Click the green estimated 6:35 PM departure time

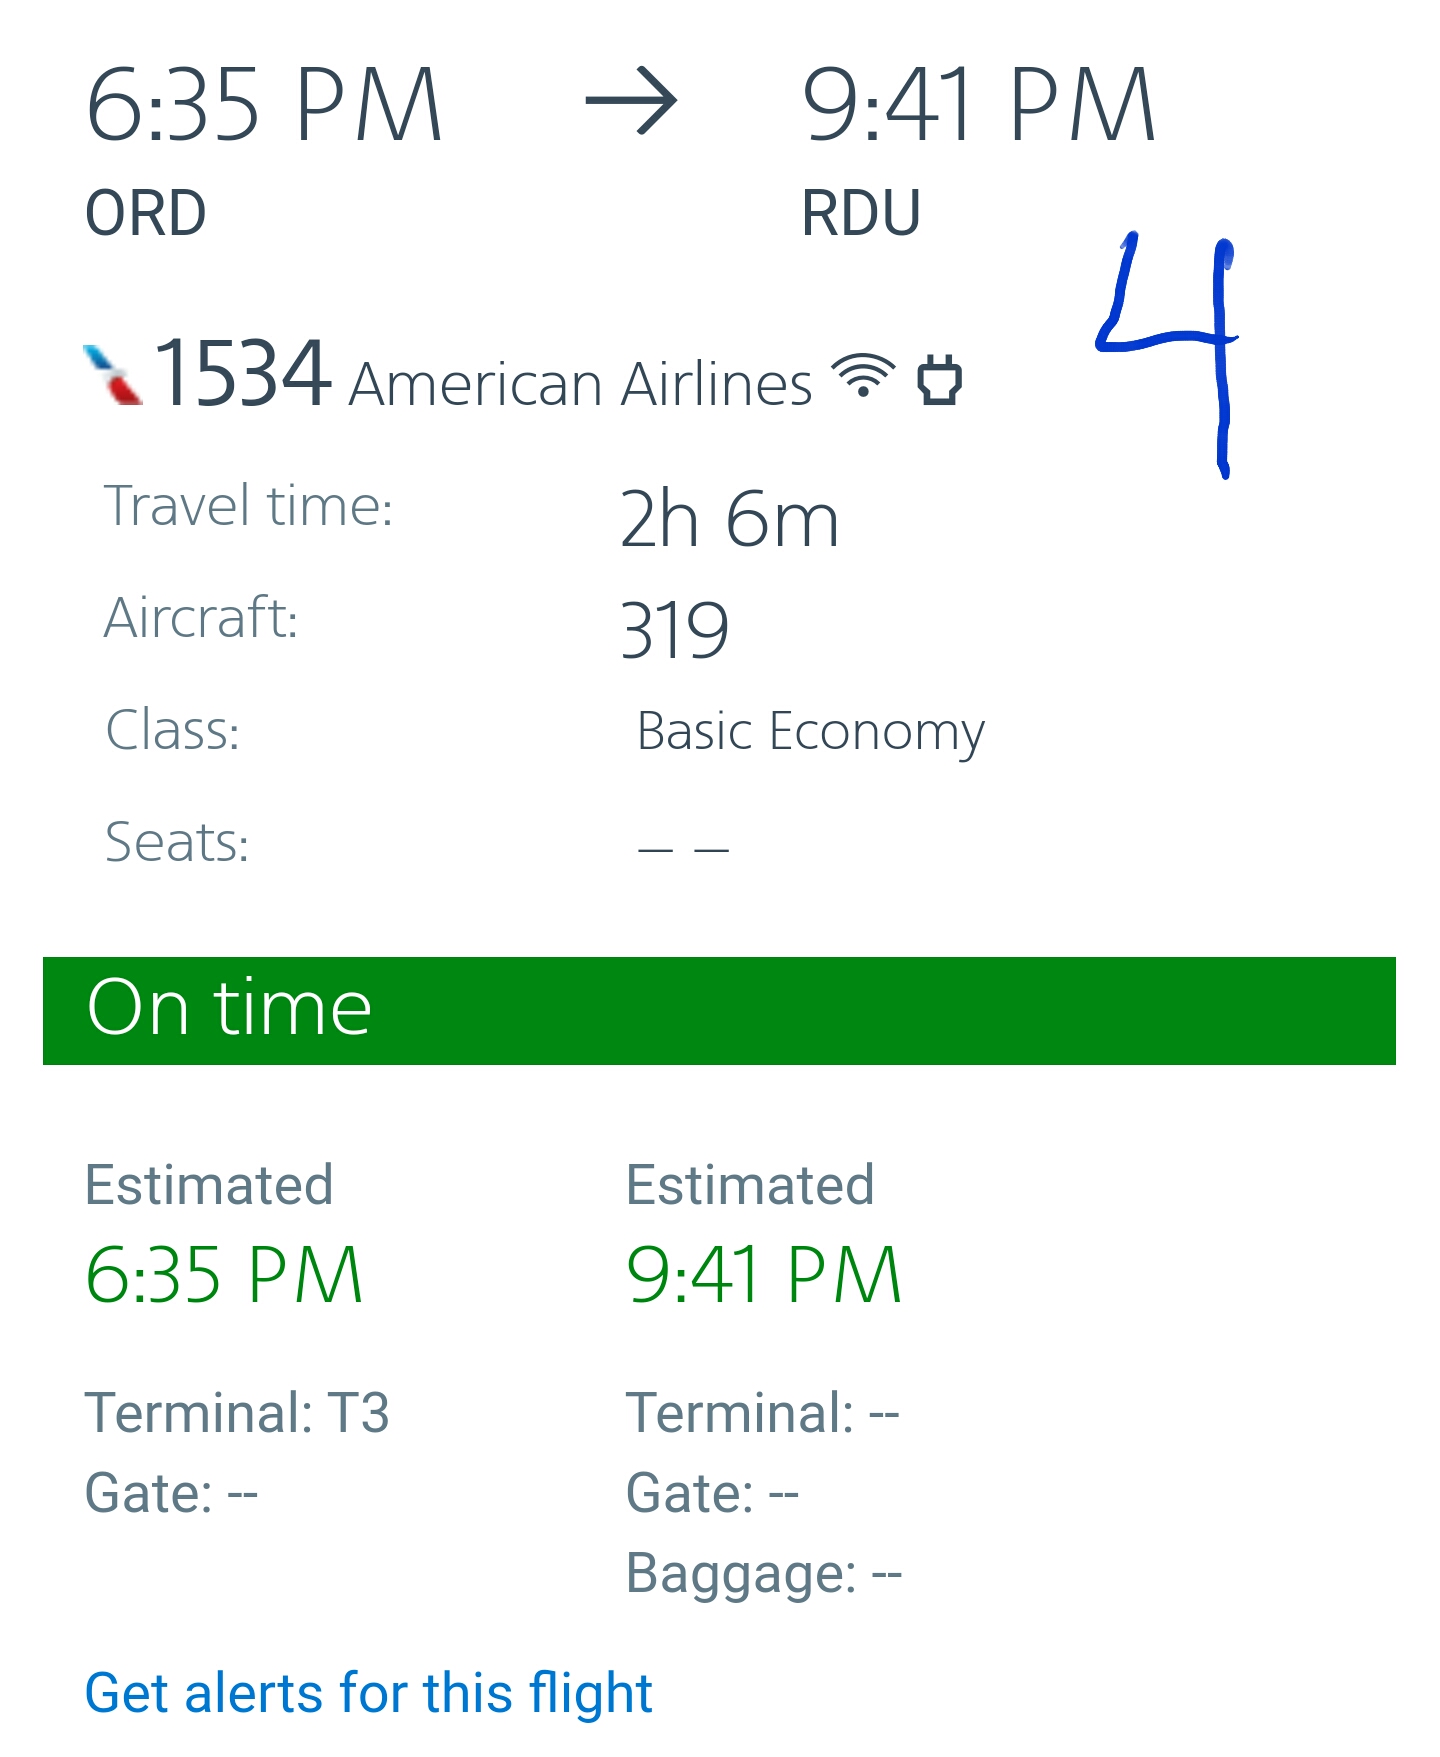tap(224, 1275)
